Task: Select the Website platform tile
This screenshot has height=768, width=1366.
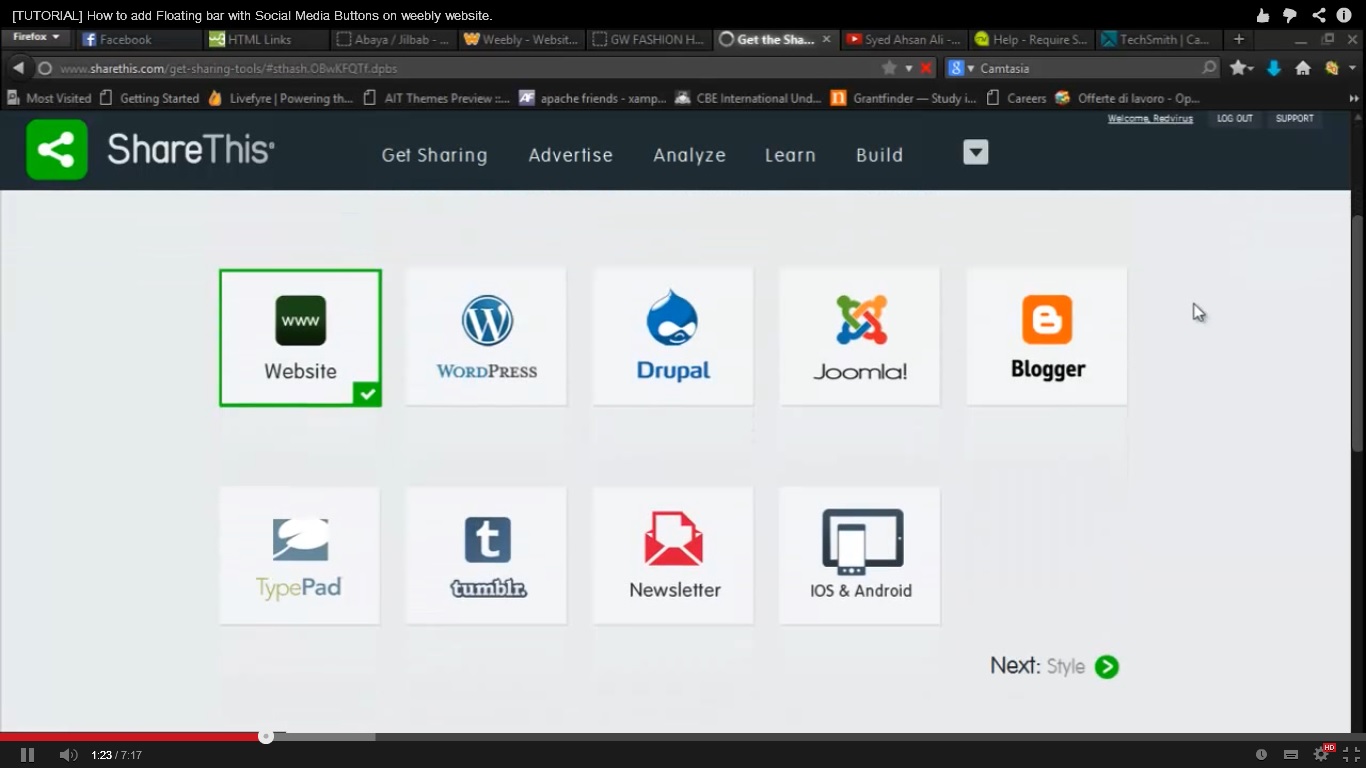Action: (x=300, y=338)
